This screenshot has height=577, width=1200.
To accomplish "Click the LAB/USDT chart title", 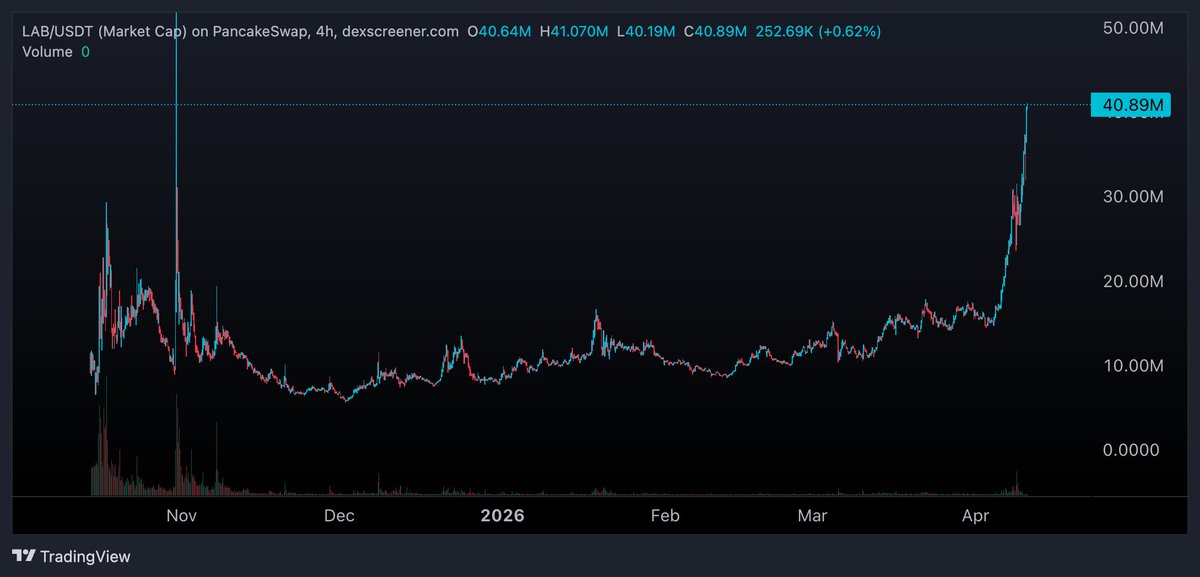I will pos(240,32).
